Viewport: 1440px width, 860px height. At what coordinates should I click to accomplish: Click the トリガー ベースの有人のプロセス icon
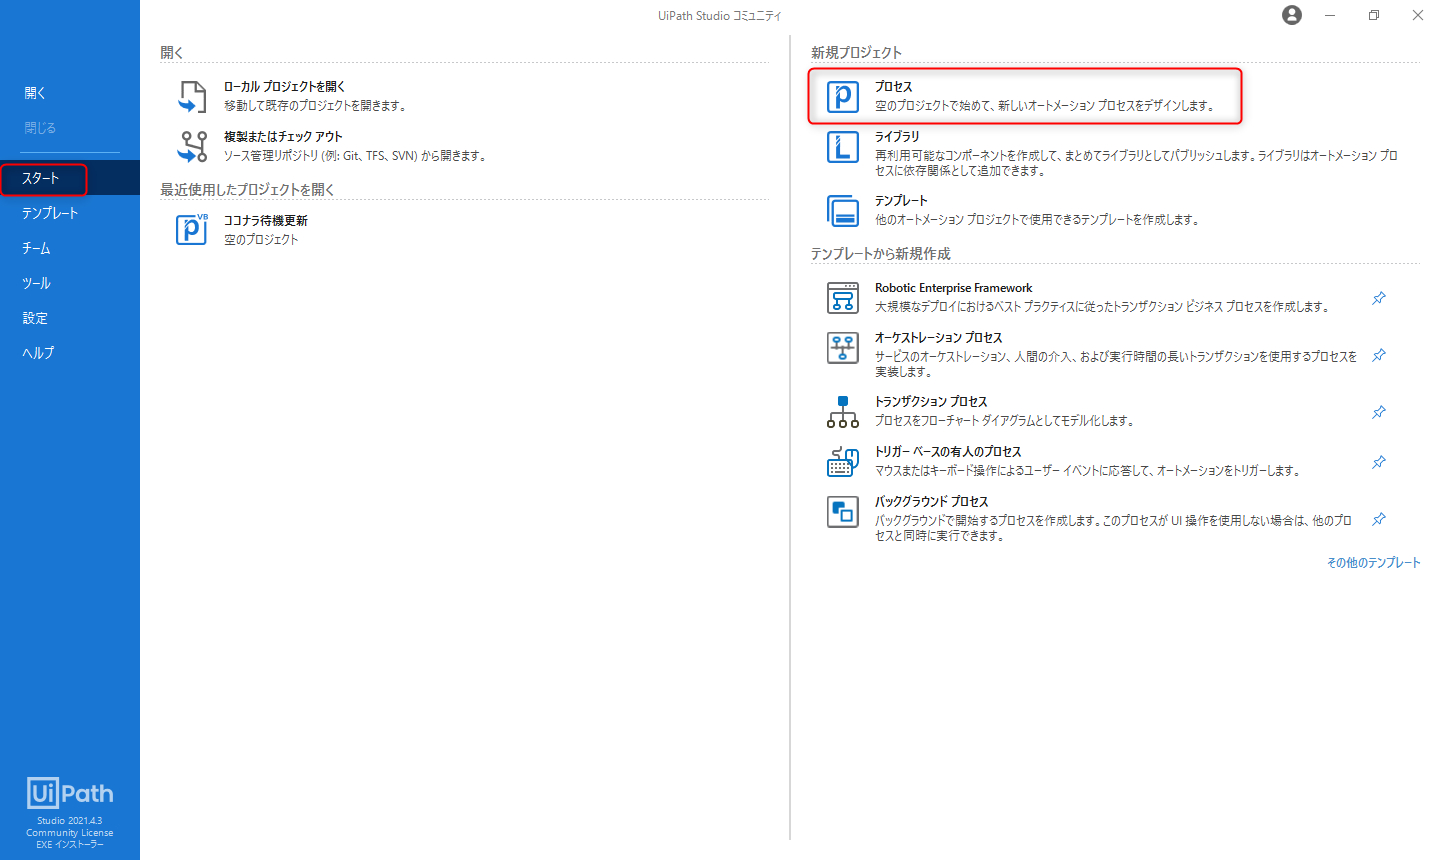[x=843, y=461]
